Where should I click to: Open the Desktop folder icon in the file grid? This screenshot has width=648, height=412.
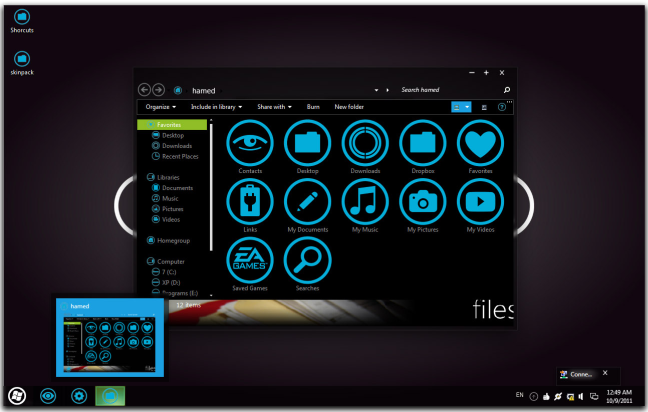307,143
